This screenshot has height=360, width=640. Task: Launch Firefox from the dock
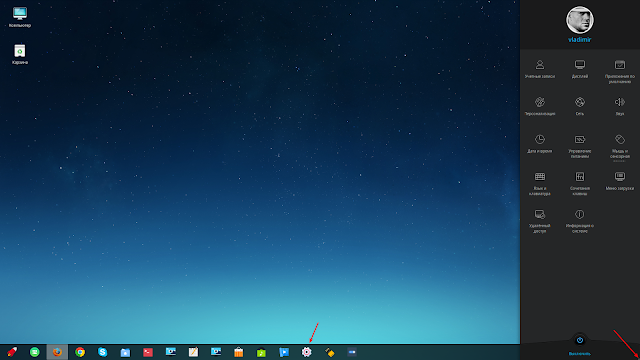point(57,352)
